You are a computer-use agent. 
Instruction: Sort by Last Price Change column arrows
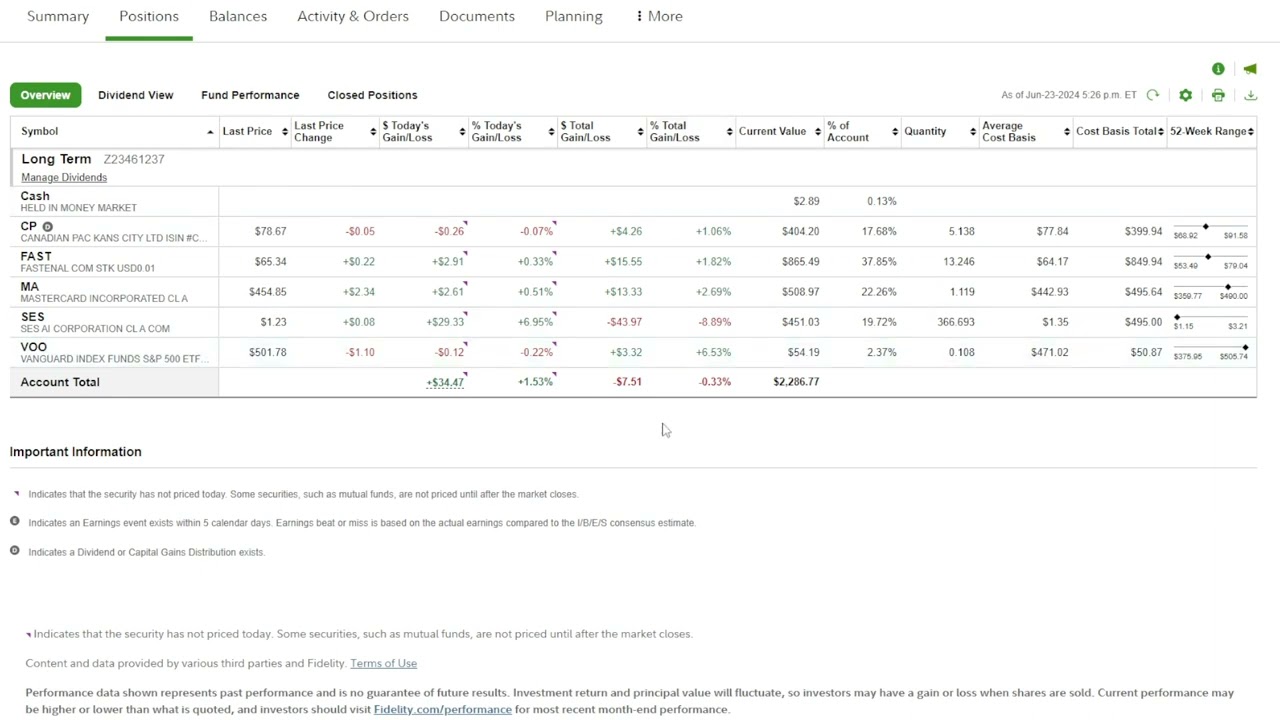point(374,132)
